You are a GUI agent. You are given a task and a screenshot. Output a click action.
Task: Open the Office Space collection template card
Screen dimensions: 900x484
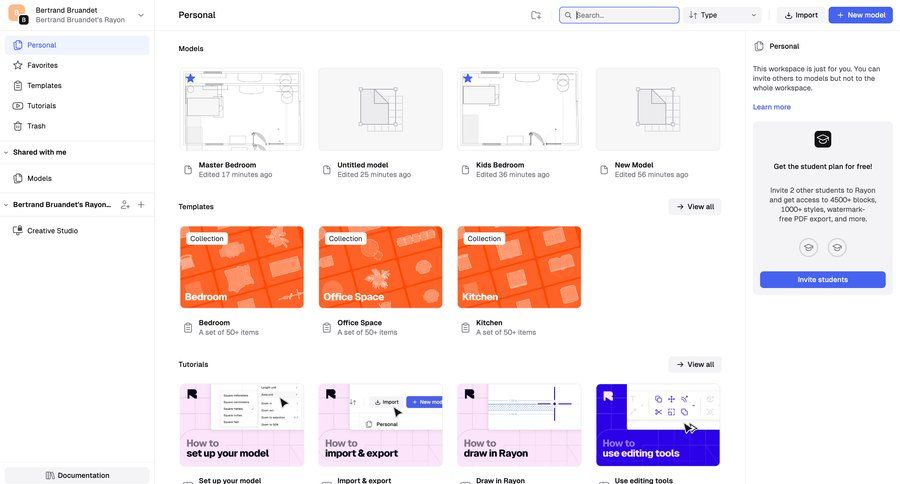381,267
